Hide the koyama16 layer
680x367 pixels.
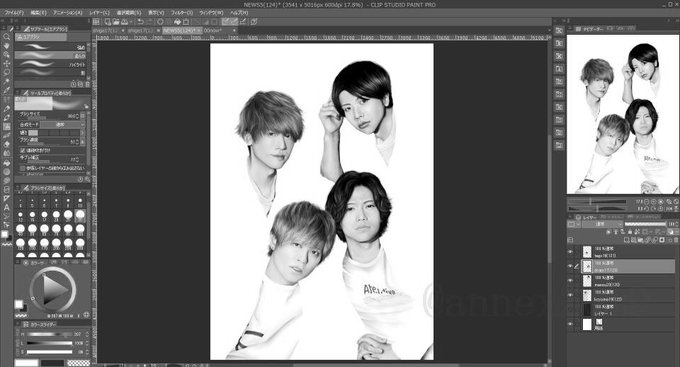570,295
